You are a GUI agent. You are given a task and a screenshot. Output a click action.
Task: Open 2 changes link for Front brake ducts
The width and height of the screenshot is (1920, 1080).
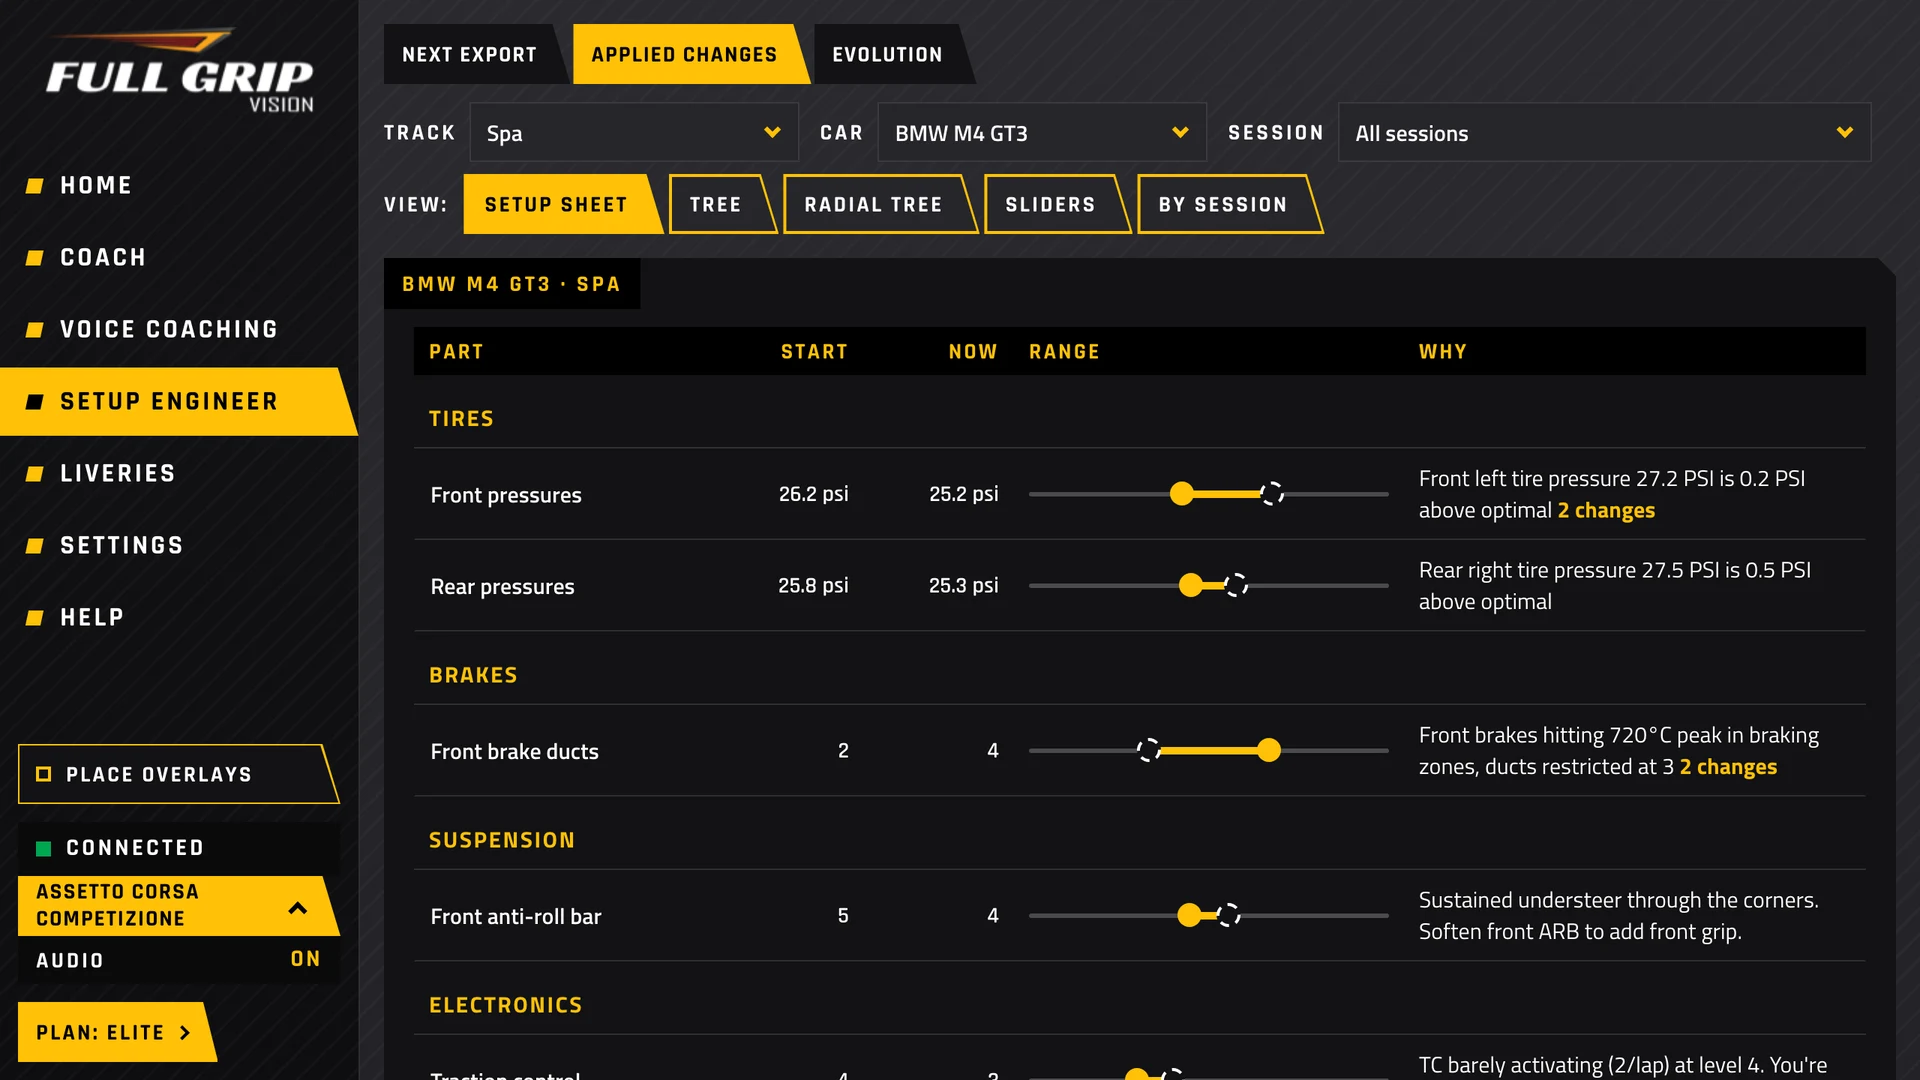point(1728,768)
